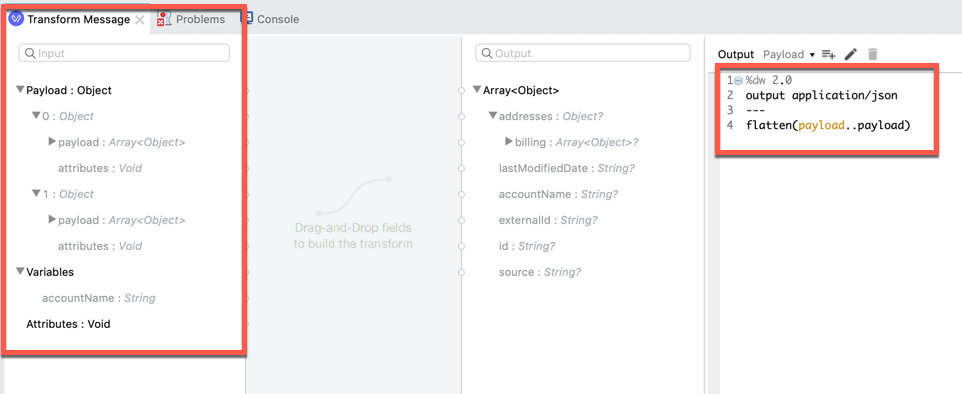Expand payload array under 0 : Object
This screenshot has width=962, height=394.
tap(52, 142)
